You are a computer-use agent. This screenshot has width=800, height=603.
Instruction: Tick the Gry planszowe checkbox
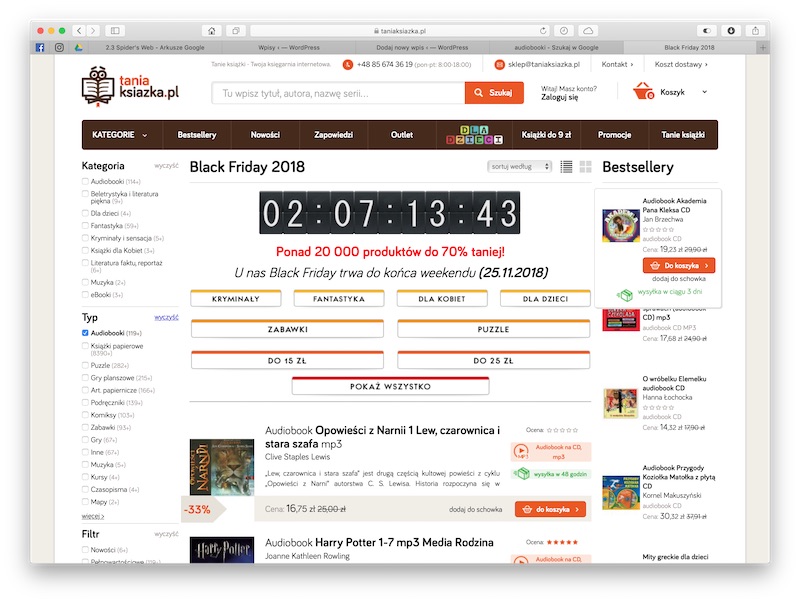85,378
